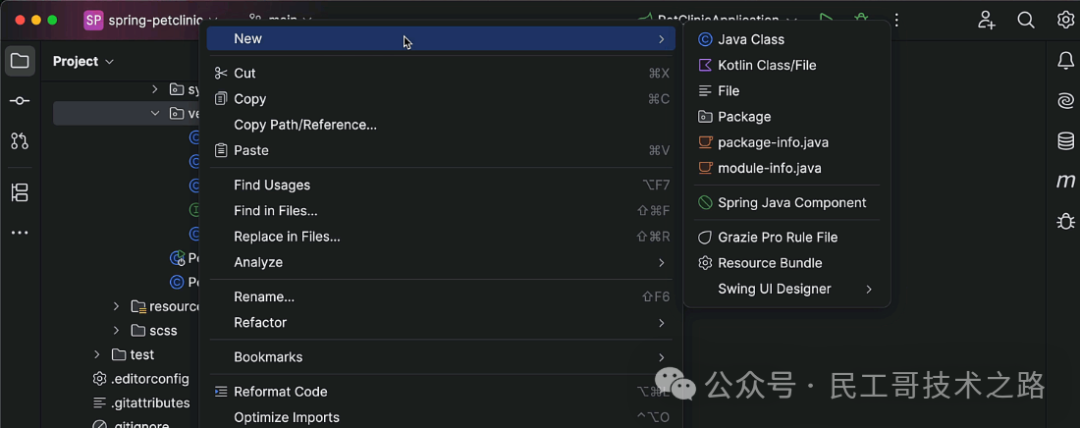
Task: Select Copy from the context menu
Action: [441, 99]
